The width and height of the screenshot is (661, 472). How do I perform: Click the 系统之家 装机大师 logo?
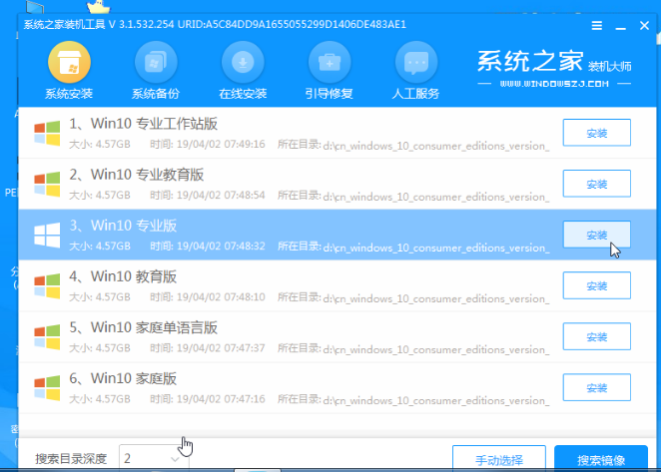[554, 62]
